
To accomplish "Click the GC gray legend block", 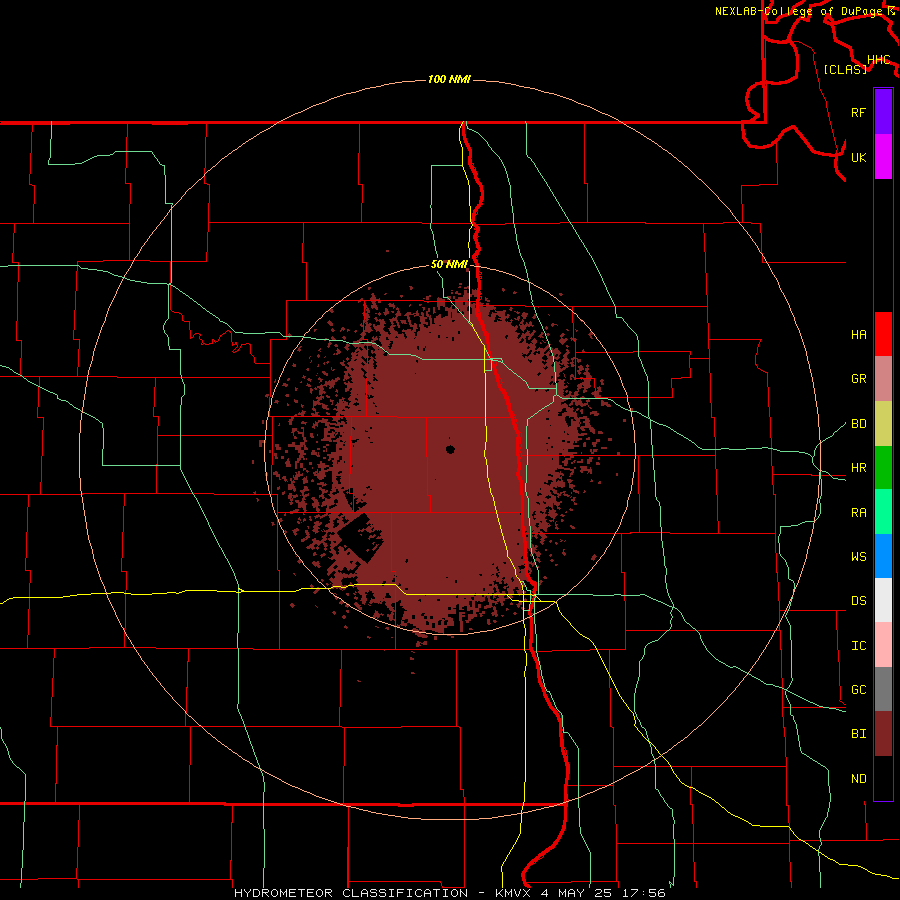I will (x=883, y=689).
